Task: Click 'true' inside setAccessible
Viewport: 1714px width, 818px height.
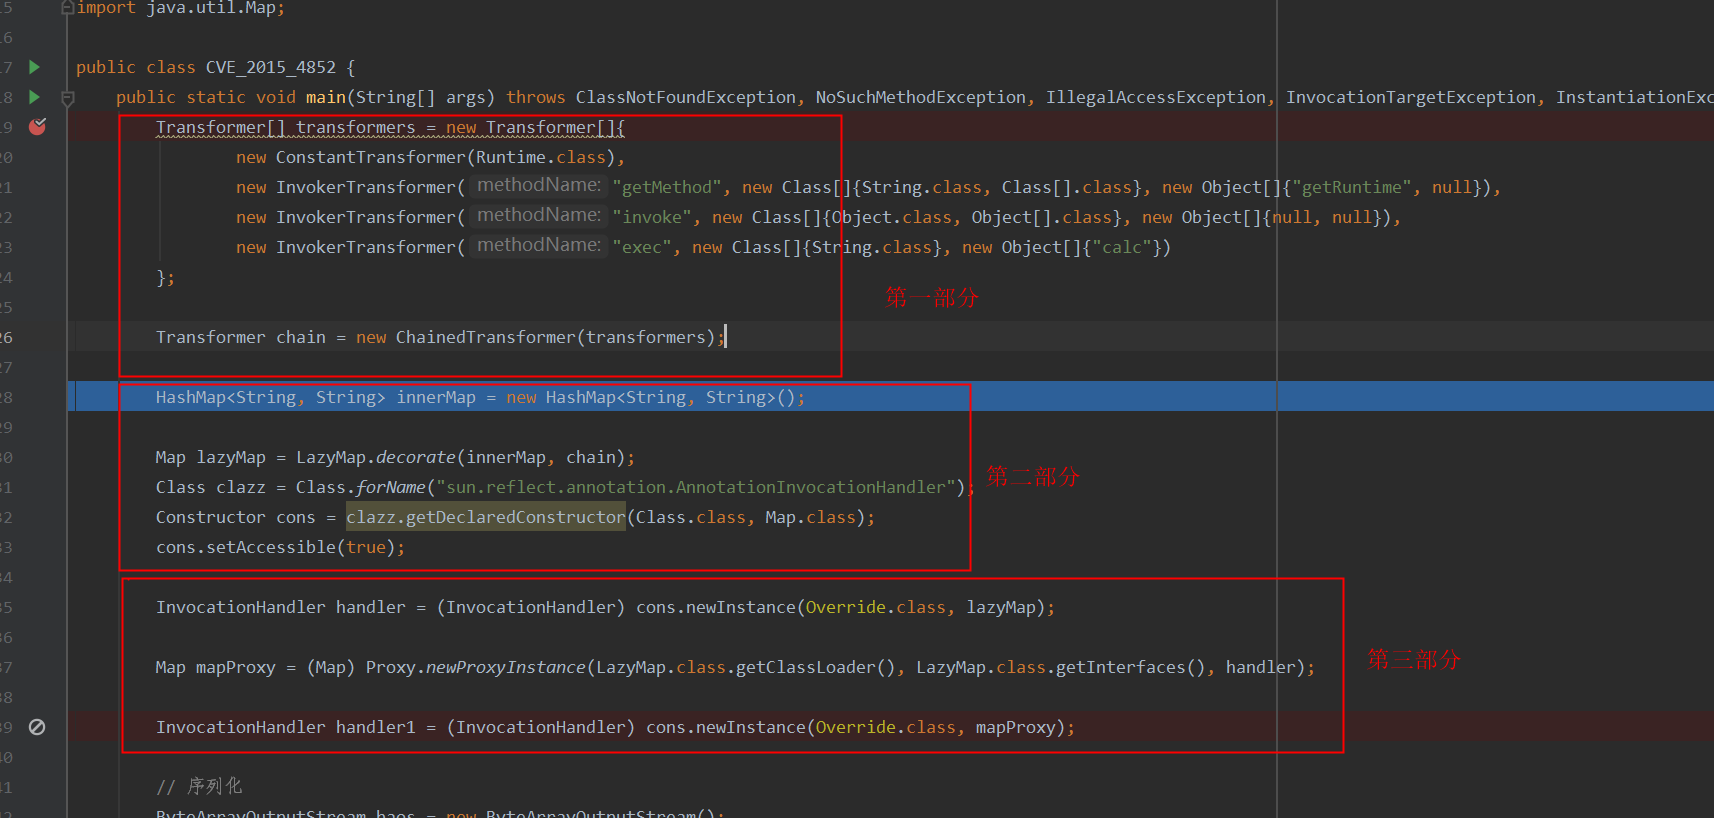Action: pyautogui.click(x=366, y=547)
